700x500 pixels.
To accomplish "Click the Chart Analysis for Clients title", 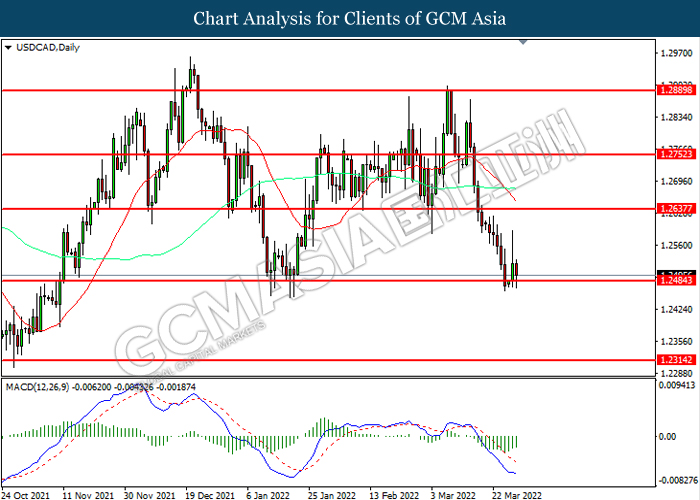I will click(350, 19).
